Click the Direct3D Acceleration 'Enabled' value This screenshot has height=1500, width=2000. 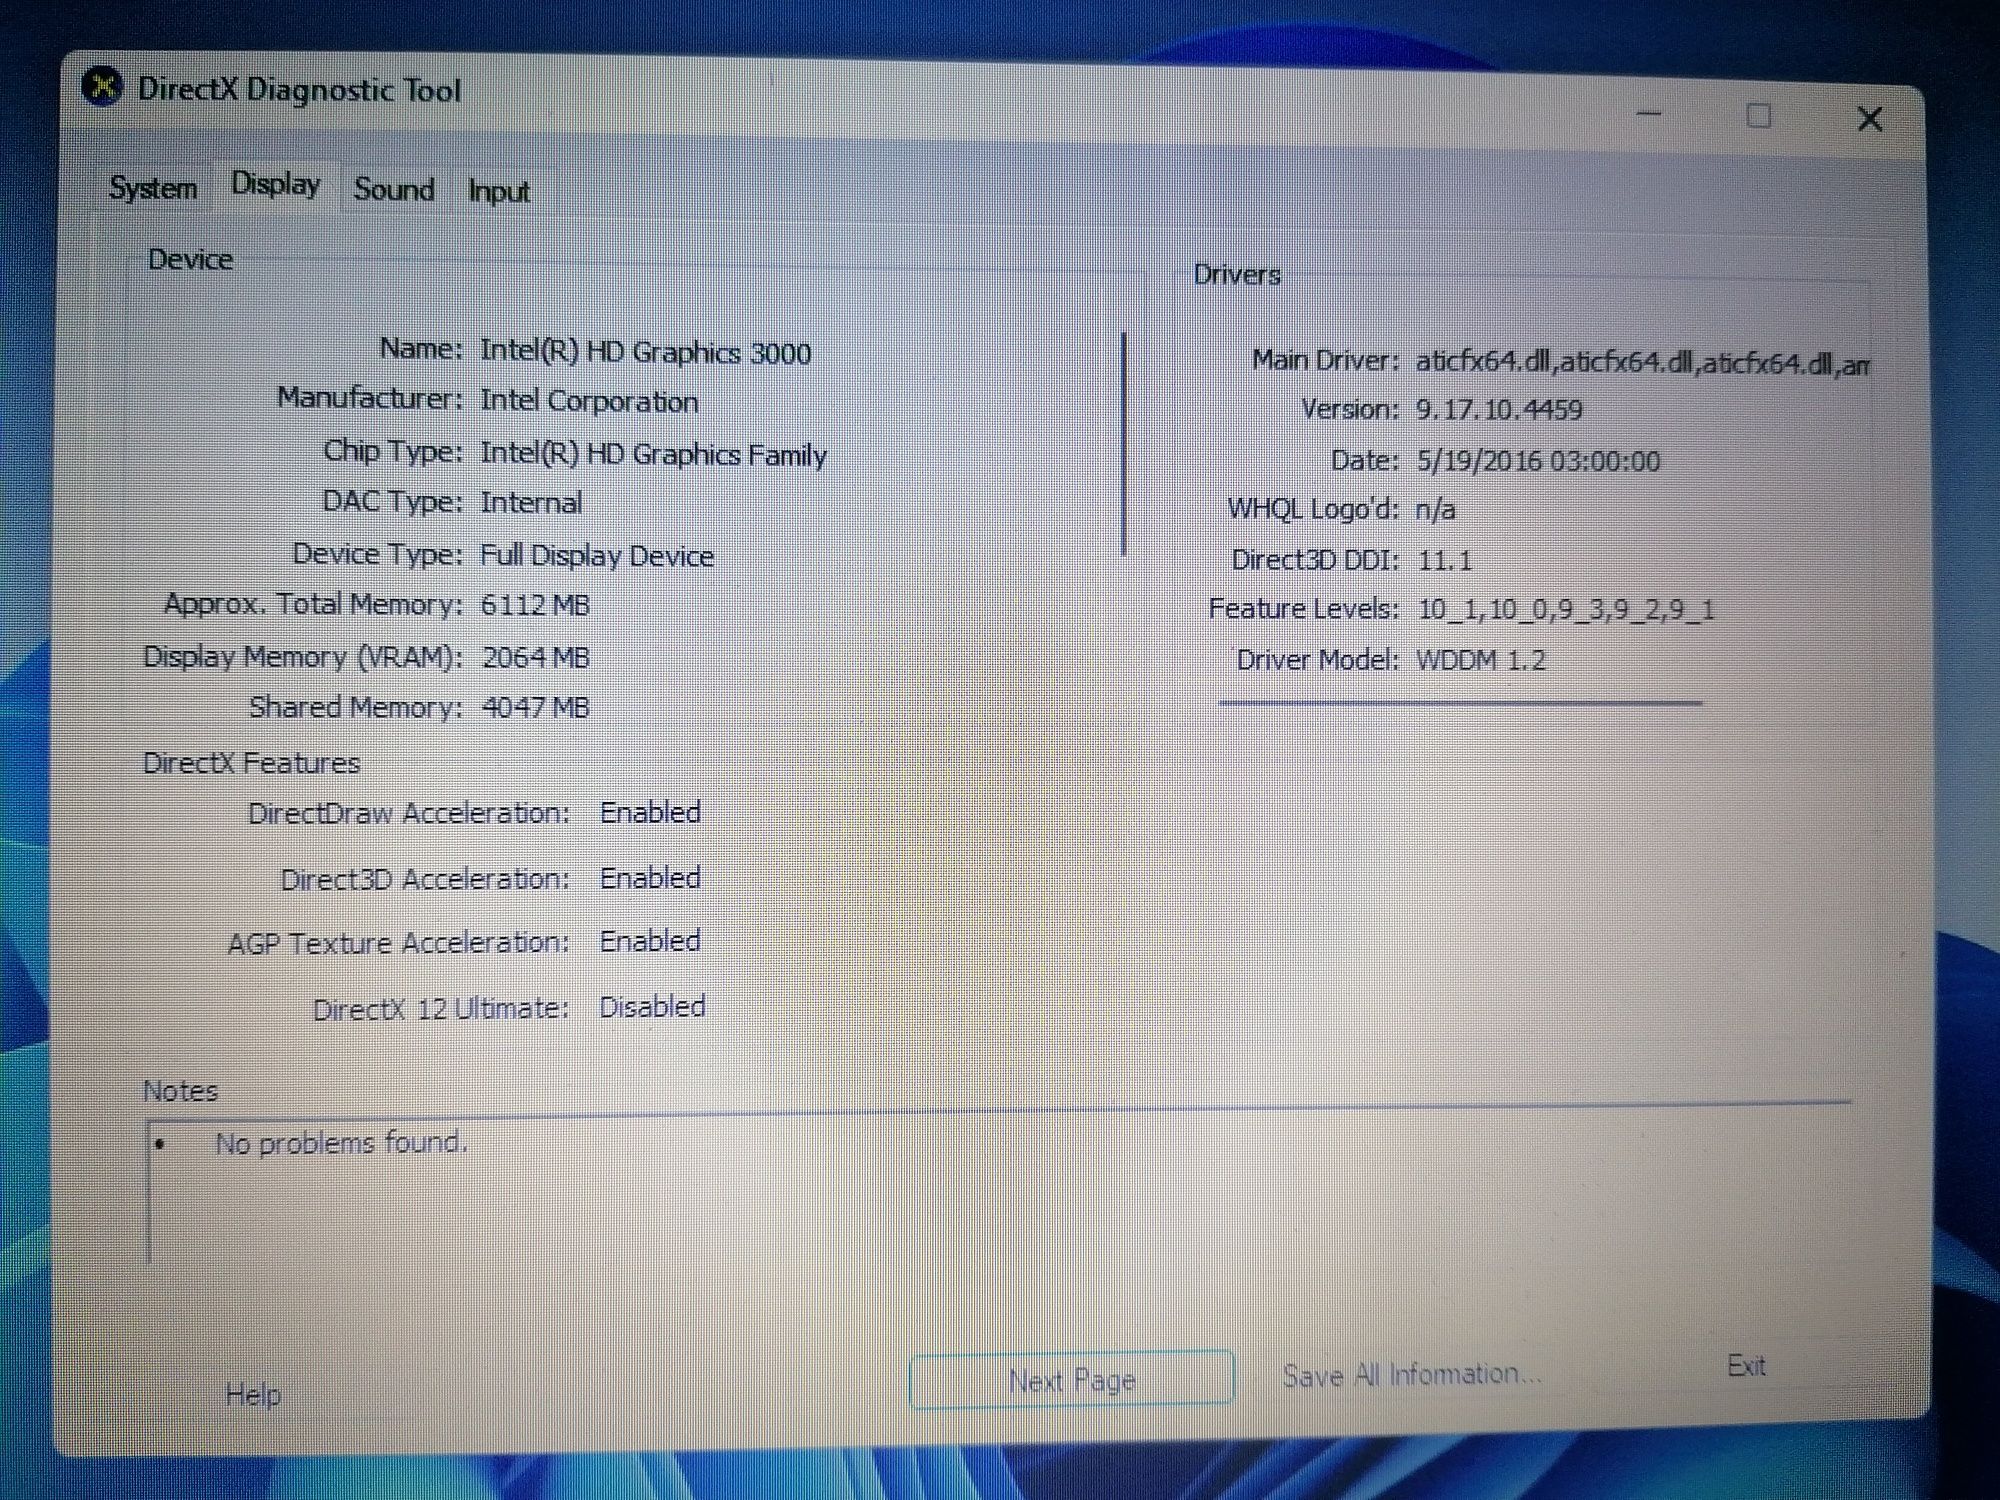(650, 877)
